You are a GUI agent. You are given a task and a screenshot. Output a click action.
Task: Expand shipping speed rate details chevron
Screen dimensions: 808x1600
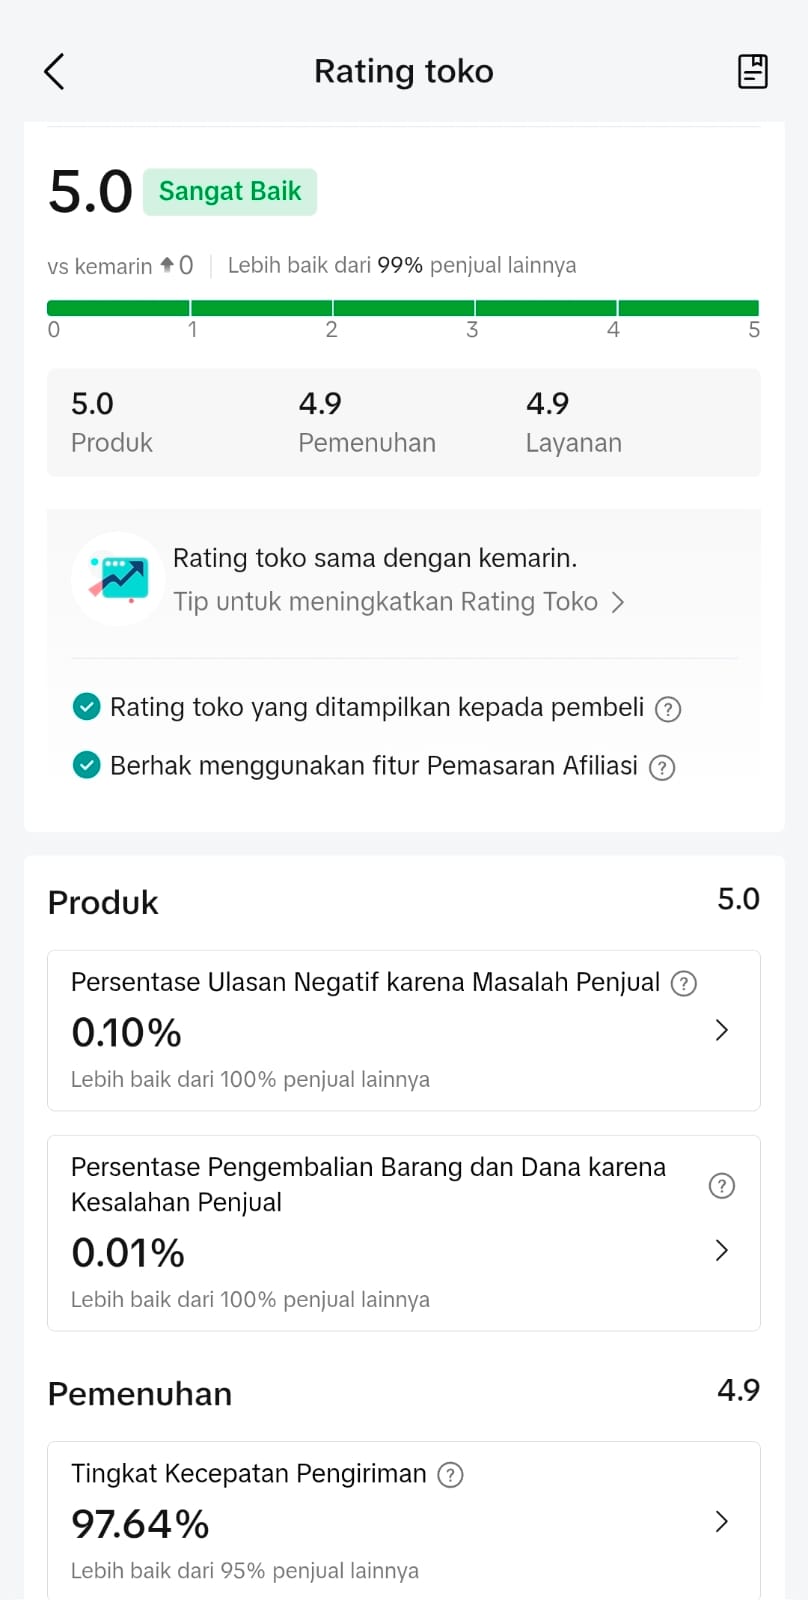[x=721, y=1521]
